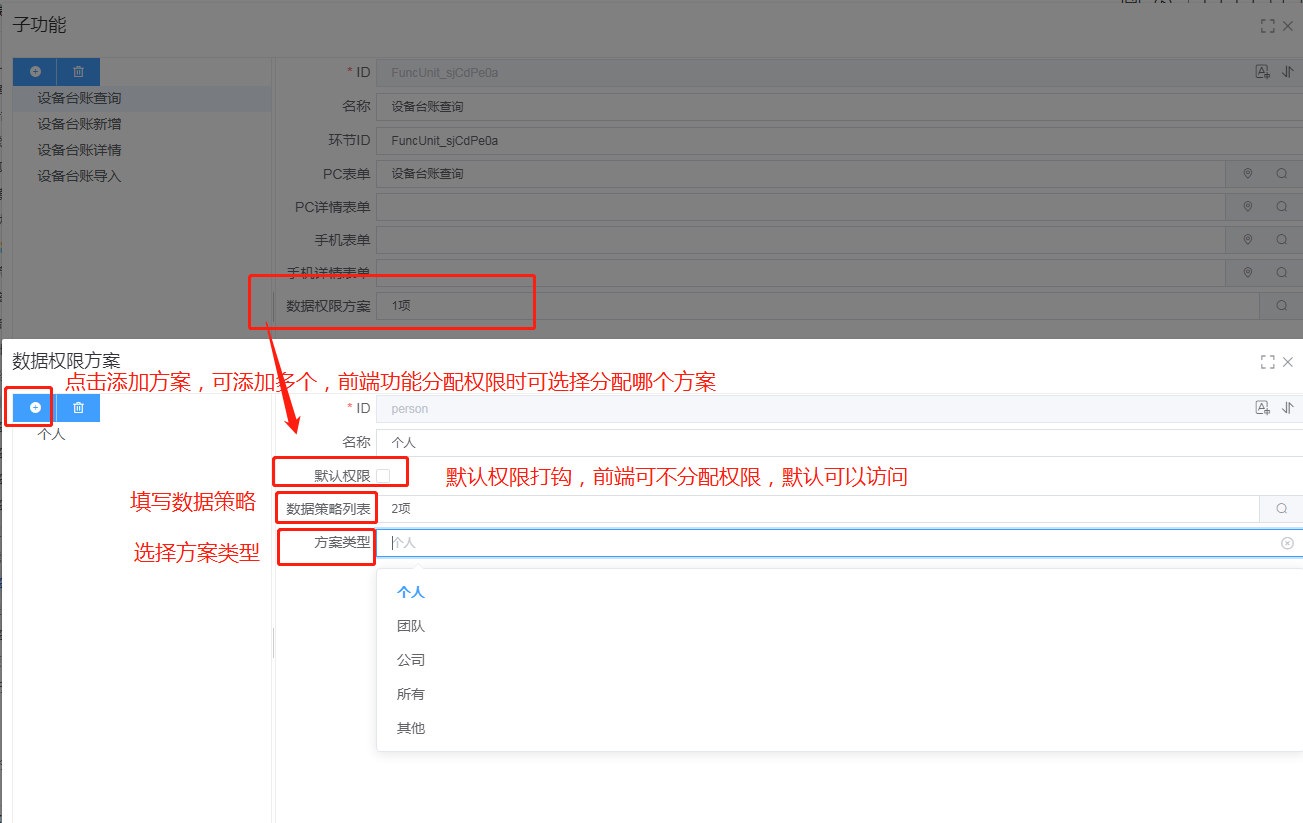Click search icon in 数据权限方案 field
This screenshot has width=1303, height=823.
click(x=1281, y=306)
